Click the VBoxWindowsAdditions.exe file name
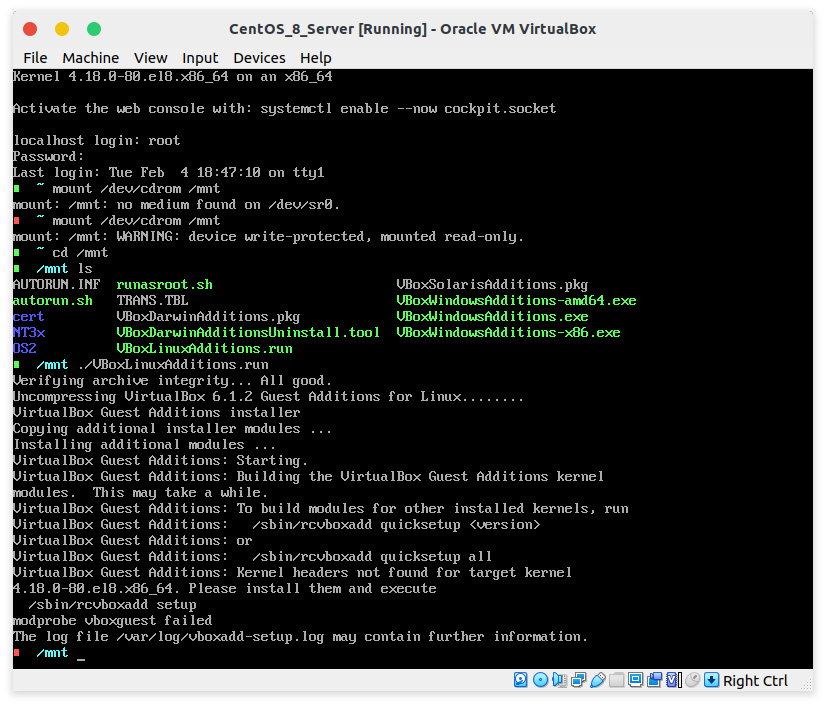Image resolution: width=826 pixels, height=706 pixels. pos(492,316)
